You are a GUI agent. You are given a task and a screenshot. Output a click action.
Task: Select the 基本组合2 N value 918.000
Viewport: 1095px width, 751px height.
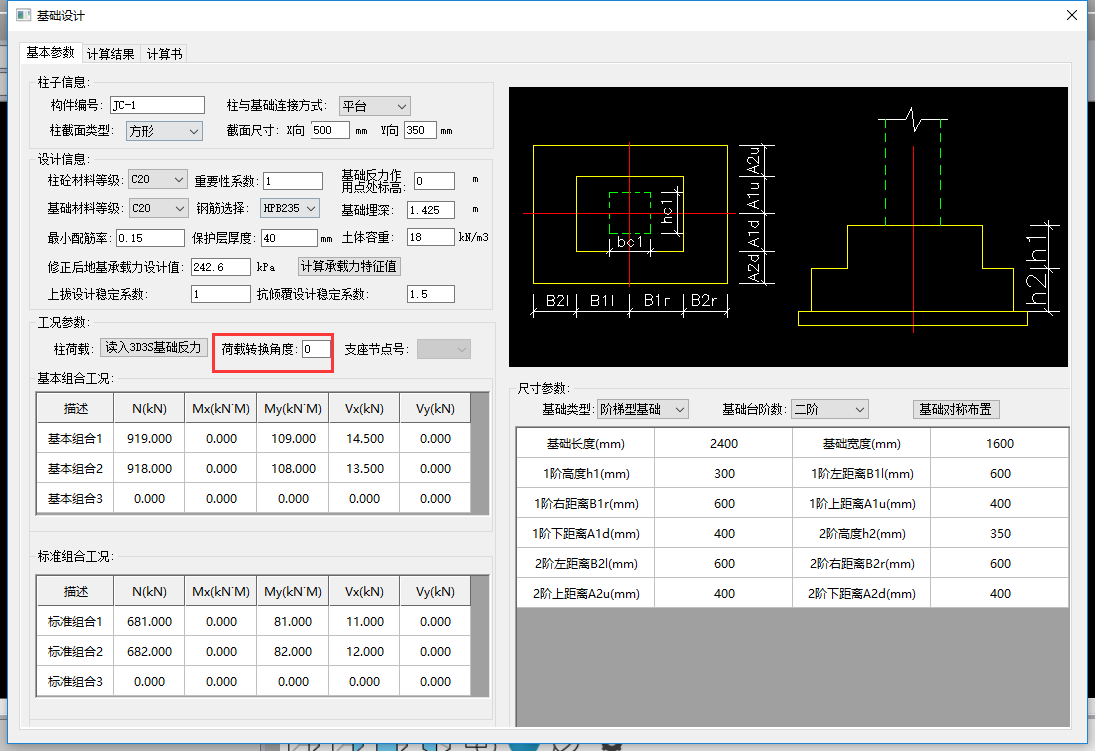point(149,469)
